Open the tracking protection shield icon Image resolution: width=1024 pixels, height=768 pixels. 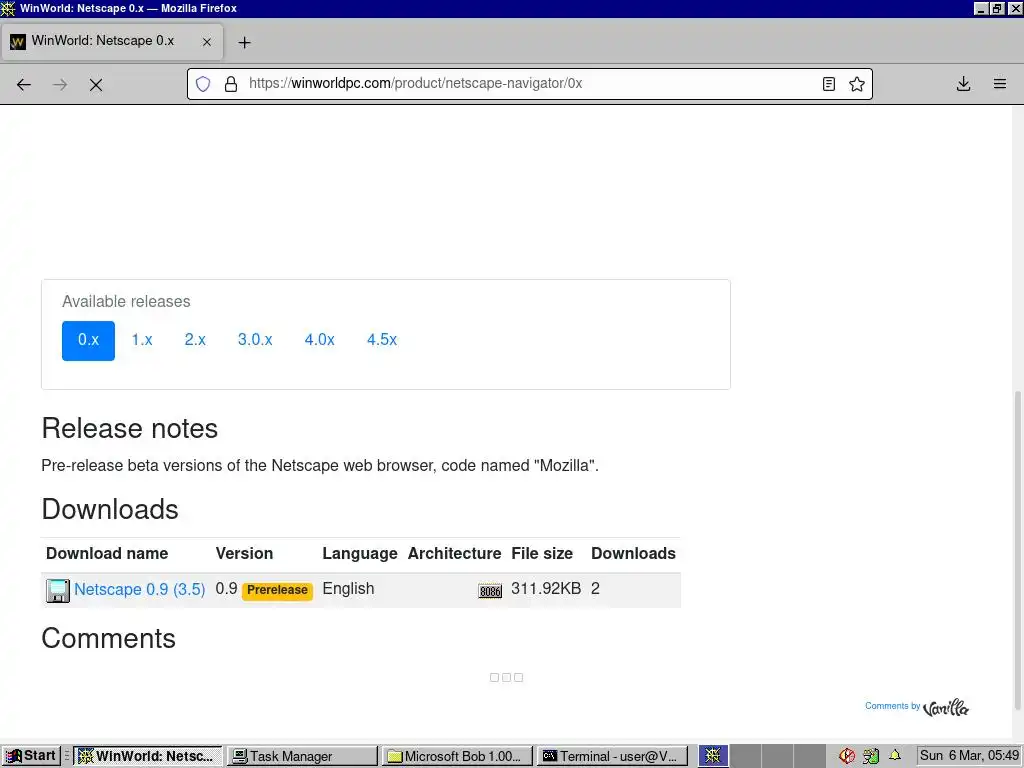(x=203, y=84)
